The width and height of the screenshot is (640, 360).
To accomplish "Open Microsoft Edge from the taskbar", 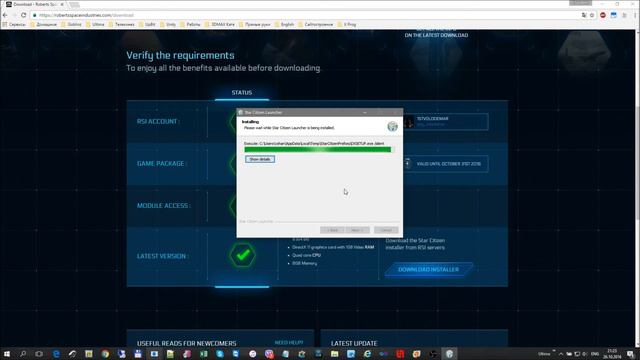I will (x=56, y=354).
